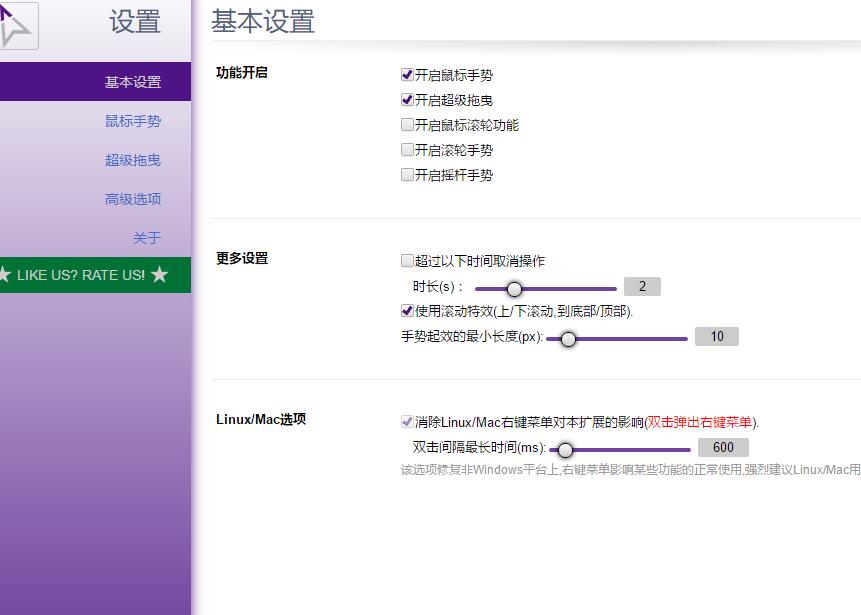Toggle 使用滚动特效 checkbox

tap(407, 311)
